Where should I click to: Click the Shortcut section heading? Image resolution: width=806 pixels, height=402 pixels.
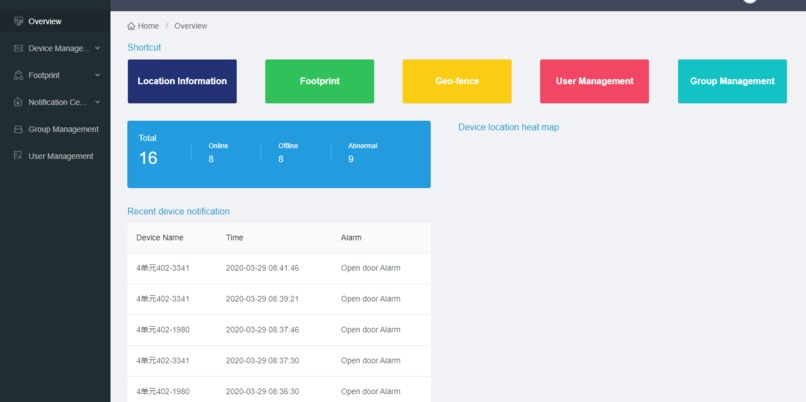tap(144, 47)
